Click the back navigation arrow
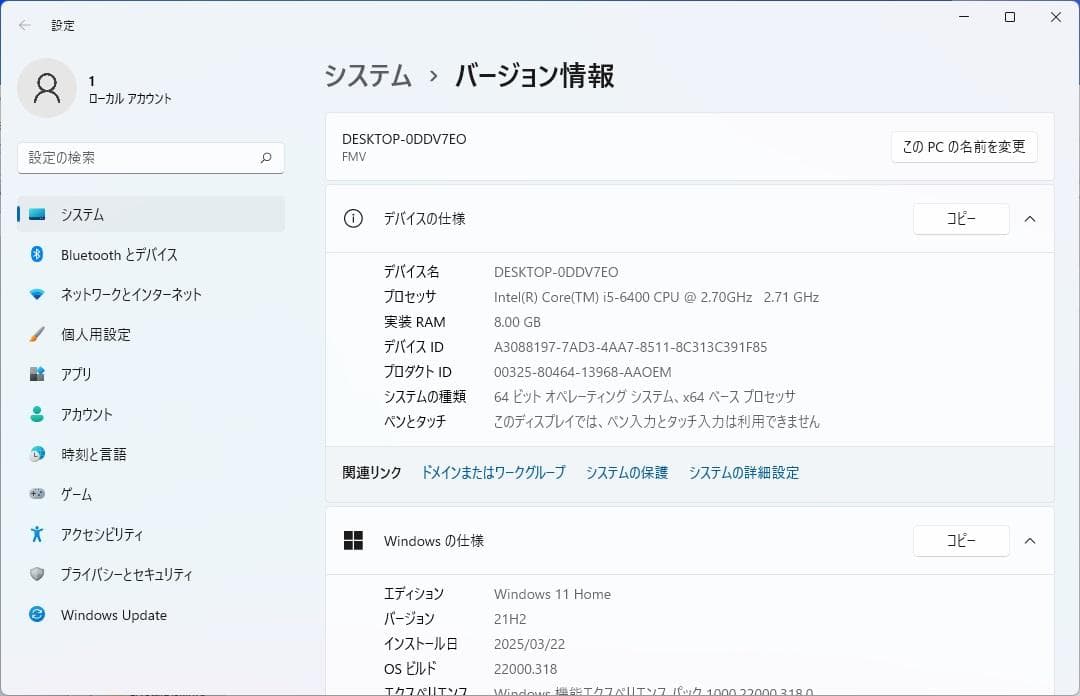Image resolution: width=1080 pixels, height=696 pixels. [24, 24]
